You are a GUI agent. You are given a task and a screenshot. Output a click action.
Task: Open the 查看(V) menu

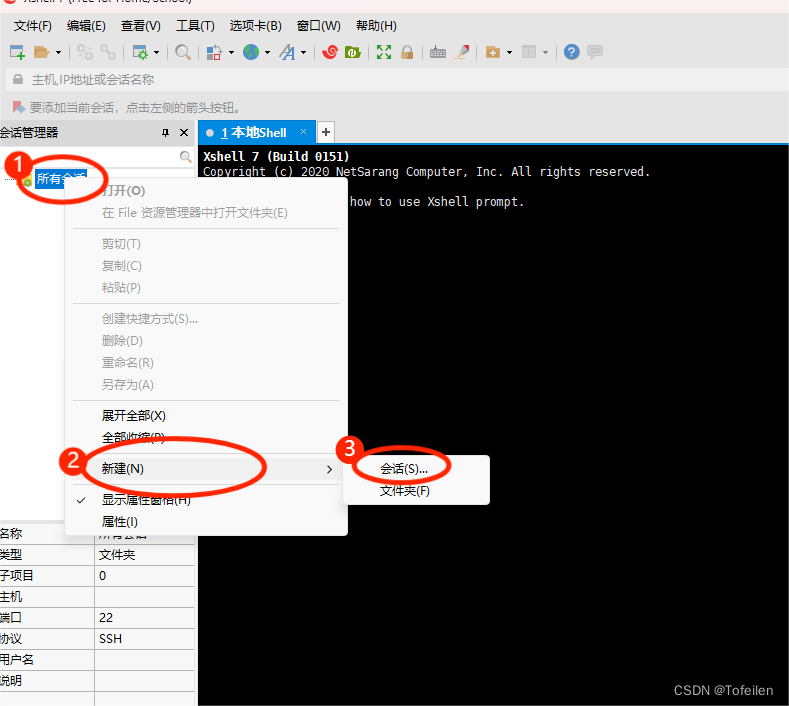coord(141,26)
